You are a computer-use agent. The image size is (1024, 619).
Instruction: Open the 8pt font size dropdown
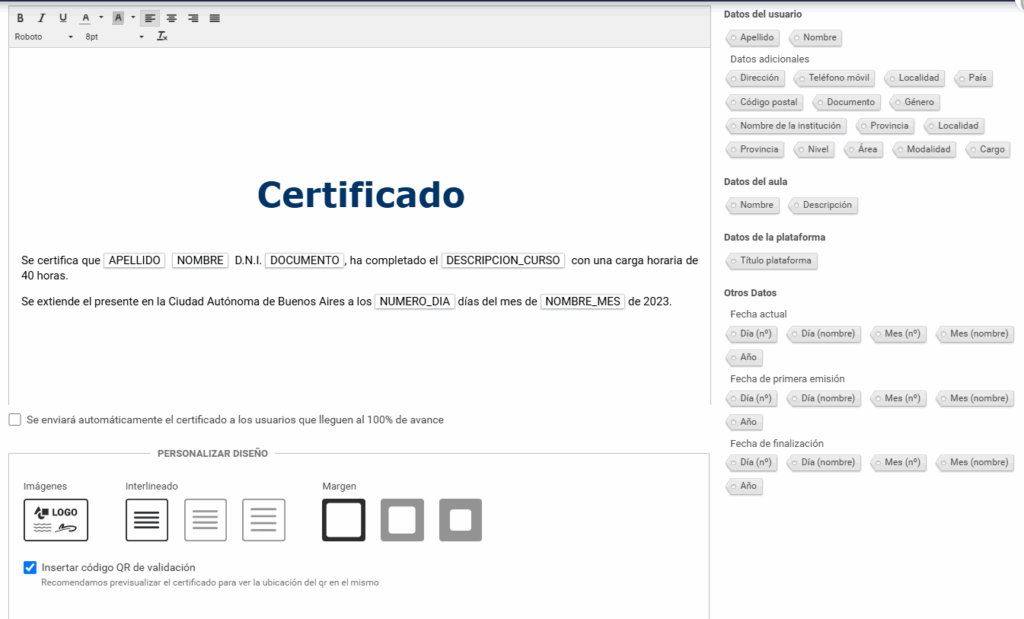[141, 36]
